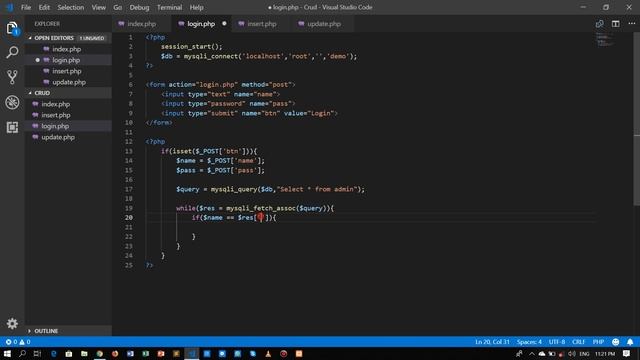Change file encoding via UTF-8
Screen dimensions: 640x360
(x=557, y=342)
